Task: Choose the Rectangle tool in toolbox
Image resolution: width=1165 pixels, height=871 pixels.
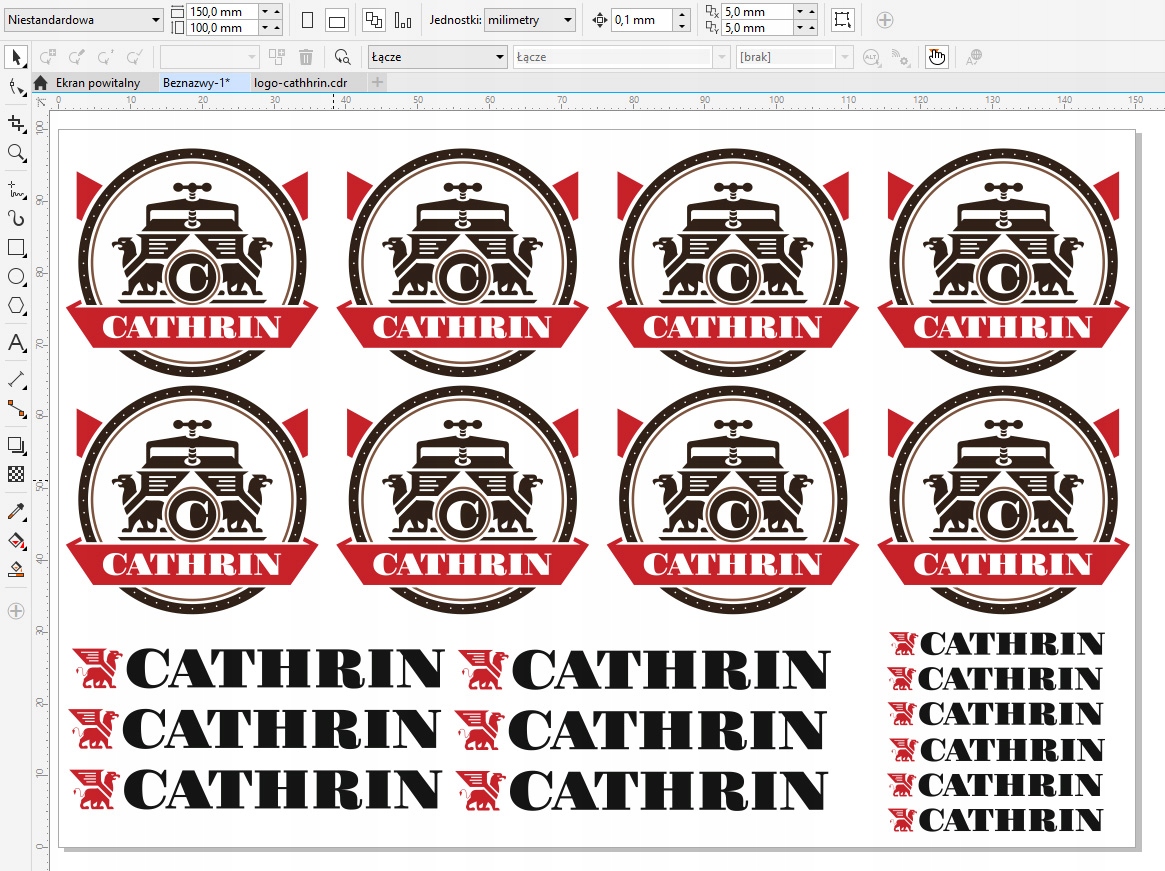Action: [15, 247]
